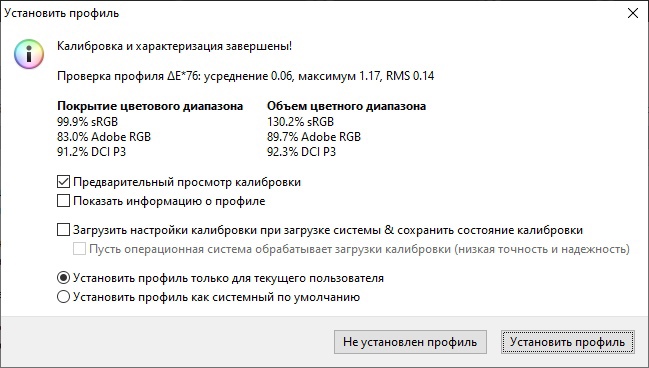Viewport: 649px width, 368px height.
Task: Tick the Пусть операционная система обрабатывает checkbox
Action: pyautogui.click(x=79, y=249)
